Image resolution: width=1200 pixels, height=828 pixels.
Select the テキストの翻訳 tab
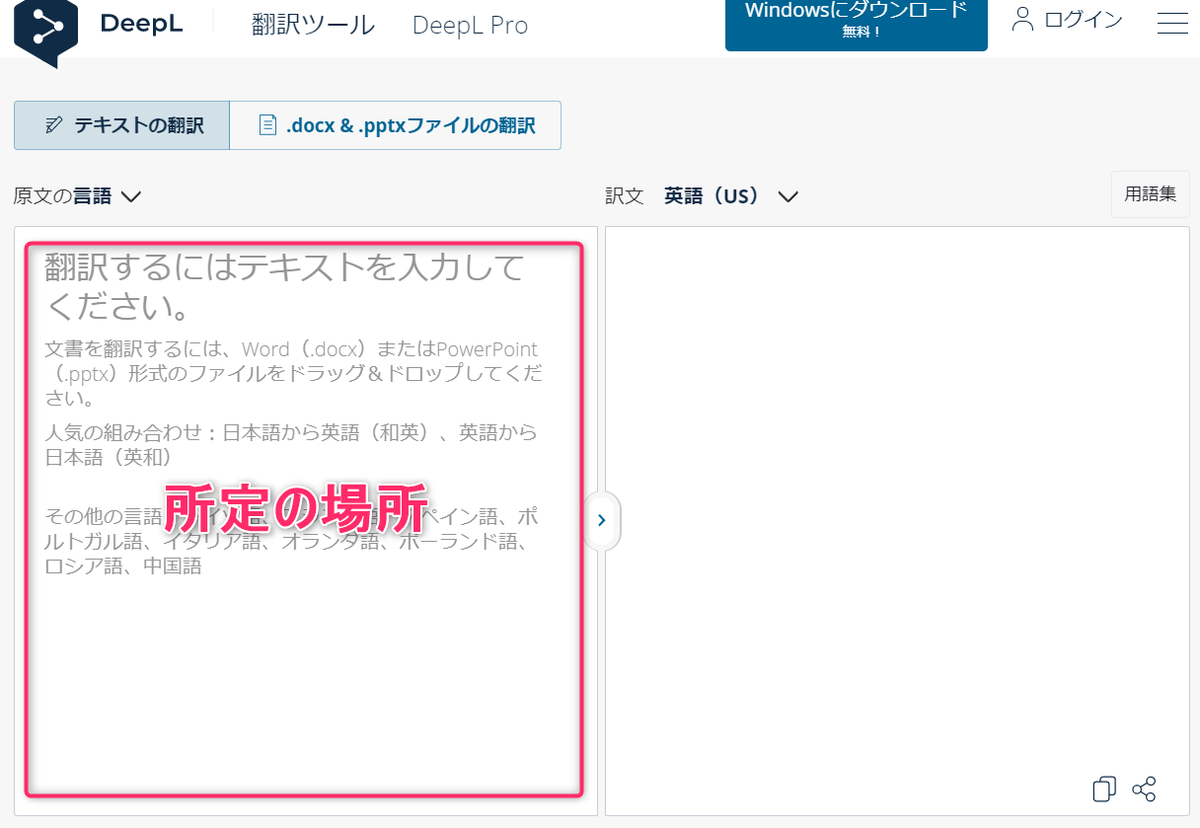(121, 125)
